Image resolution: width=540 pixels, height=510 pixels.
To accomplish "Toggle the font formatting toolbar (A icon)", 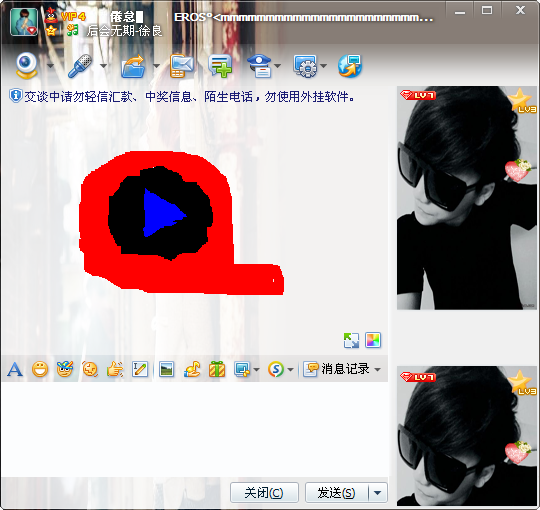I will 15,370.
